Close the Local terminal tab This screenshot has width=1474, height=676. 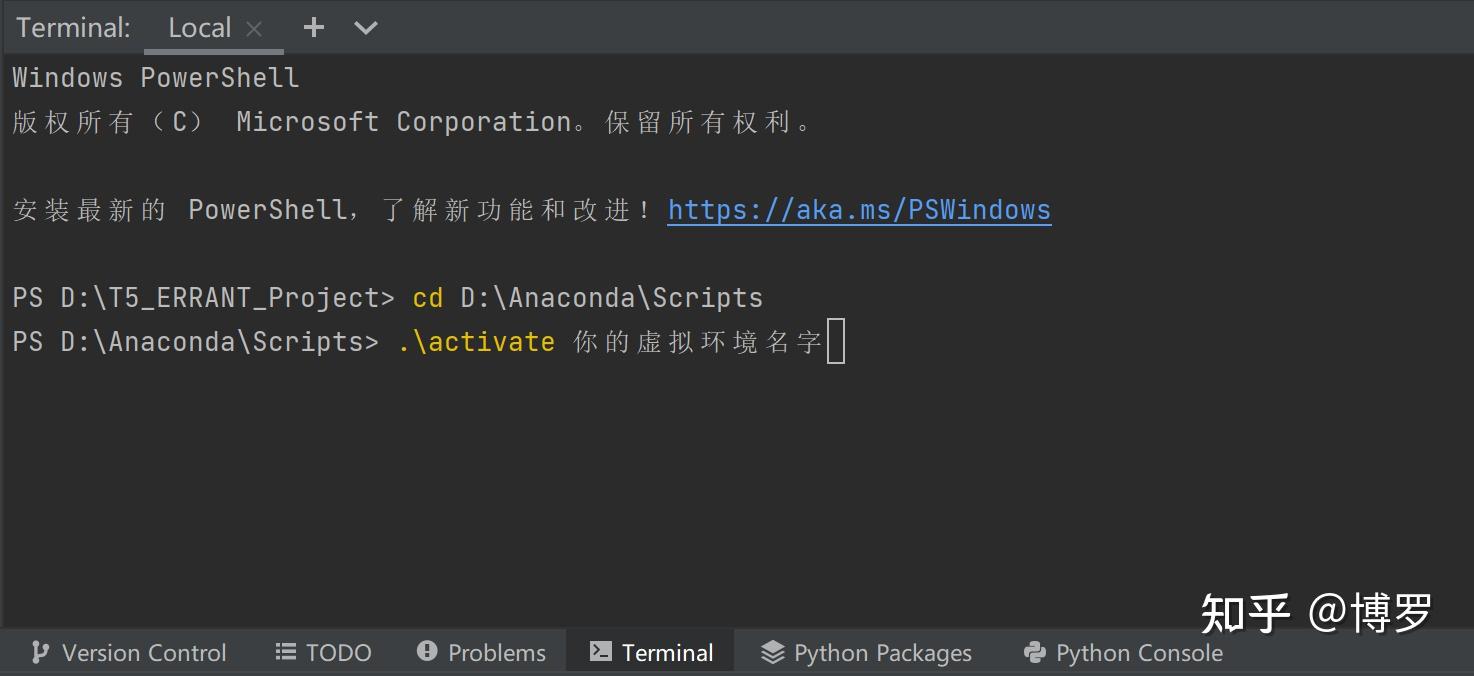pyautogui.click(x=254, y=29)
